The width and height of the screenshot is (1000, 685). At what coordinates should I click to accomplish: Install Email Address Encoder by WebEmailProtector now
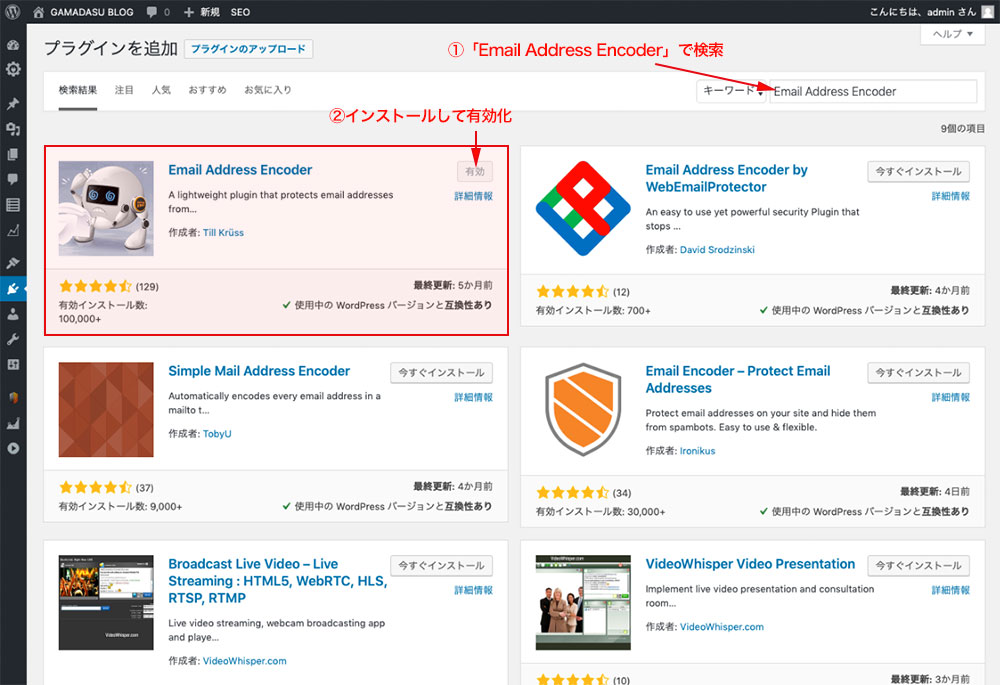(x=918, y=171)
